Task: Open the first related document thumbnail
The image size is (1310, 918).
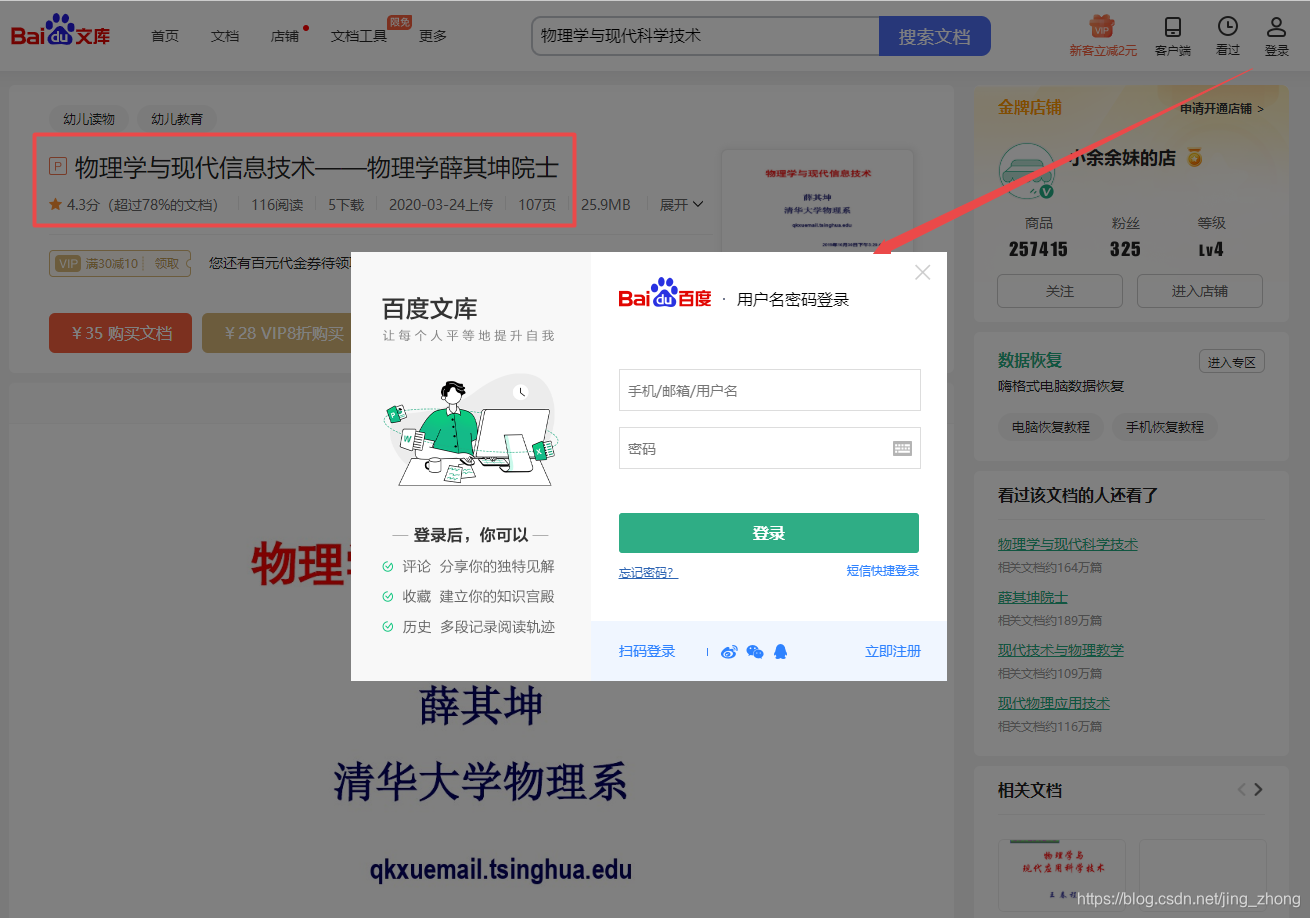Action: coord(1062,875)
